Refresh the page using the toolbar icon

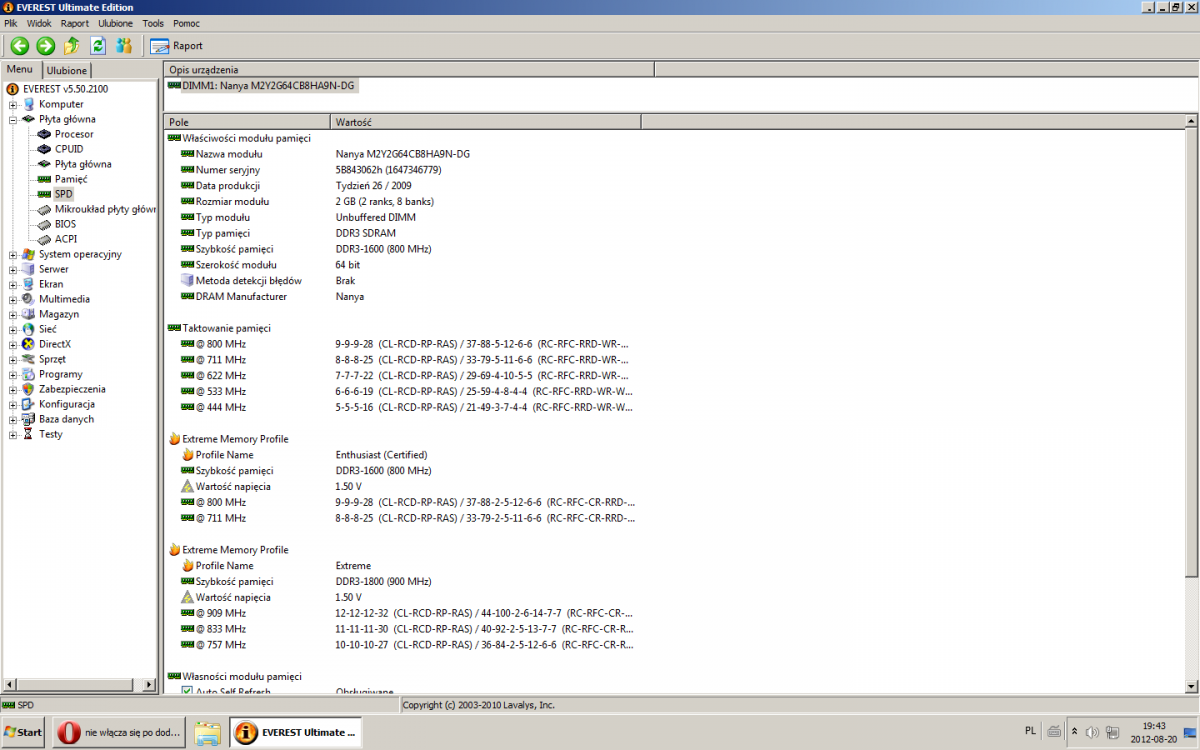(98, 45)
